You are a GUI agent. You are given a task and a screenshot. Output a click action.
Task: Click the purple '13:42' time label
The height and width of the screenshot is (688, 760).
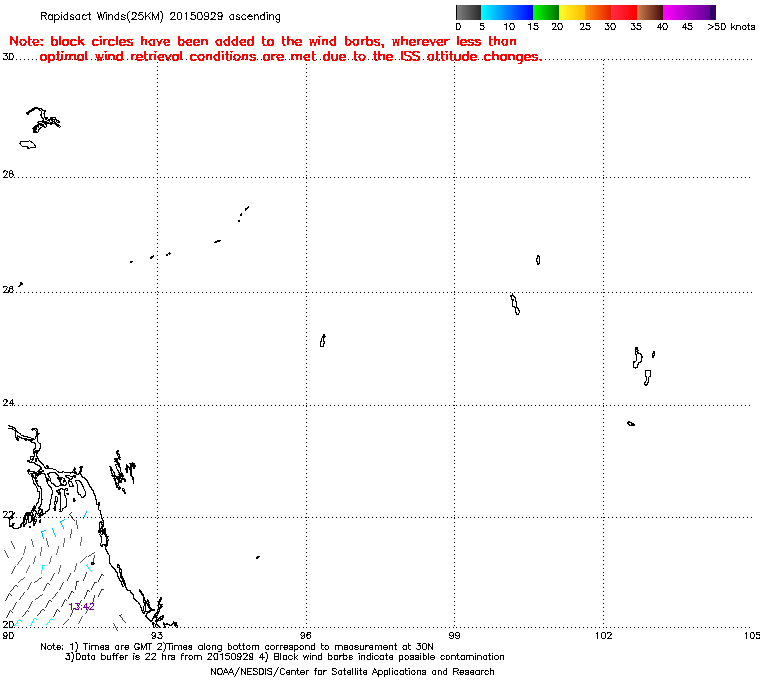[81, 607]
